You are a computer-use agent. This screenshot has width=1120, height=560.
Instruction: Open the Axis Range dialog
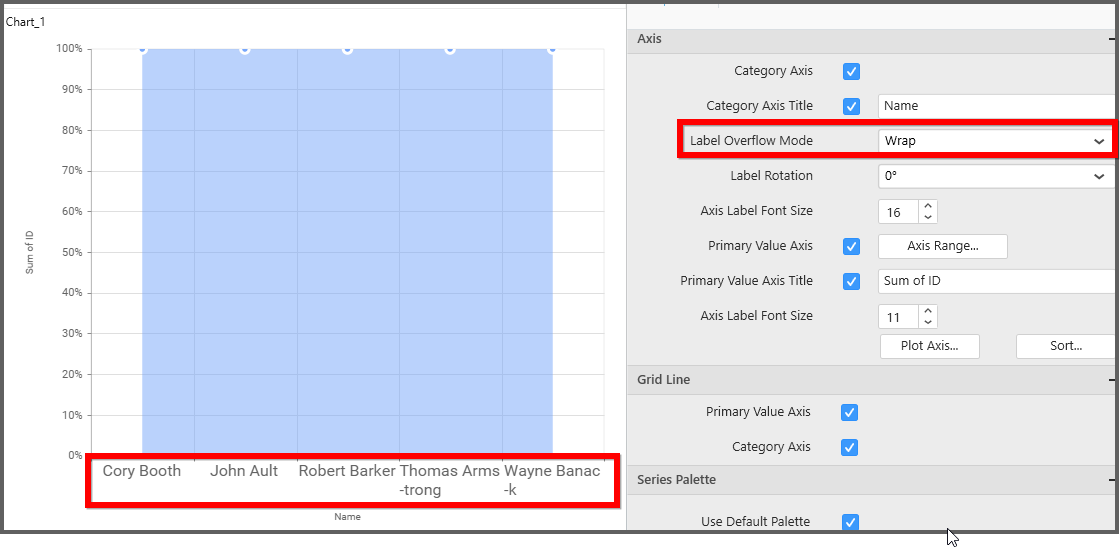(x=942, y=246)
